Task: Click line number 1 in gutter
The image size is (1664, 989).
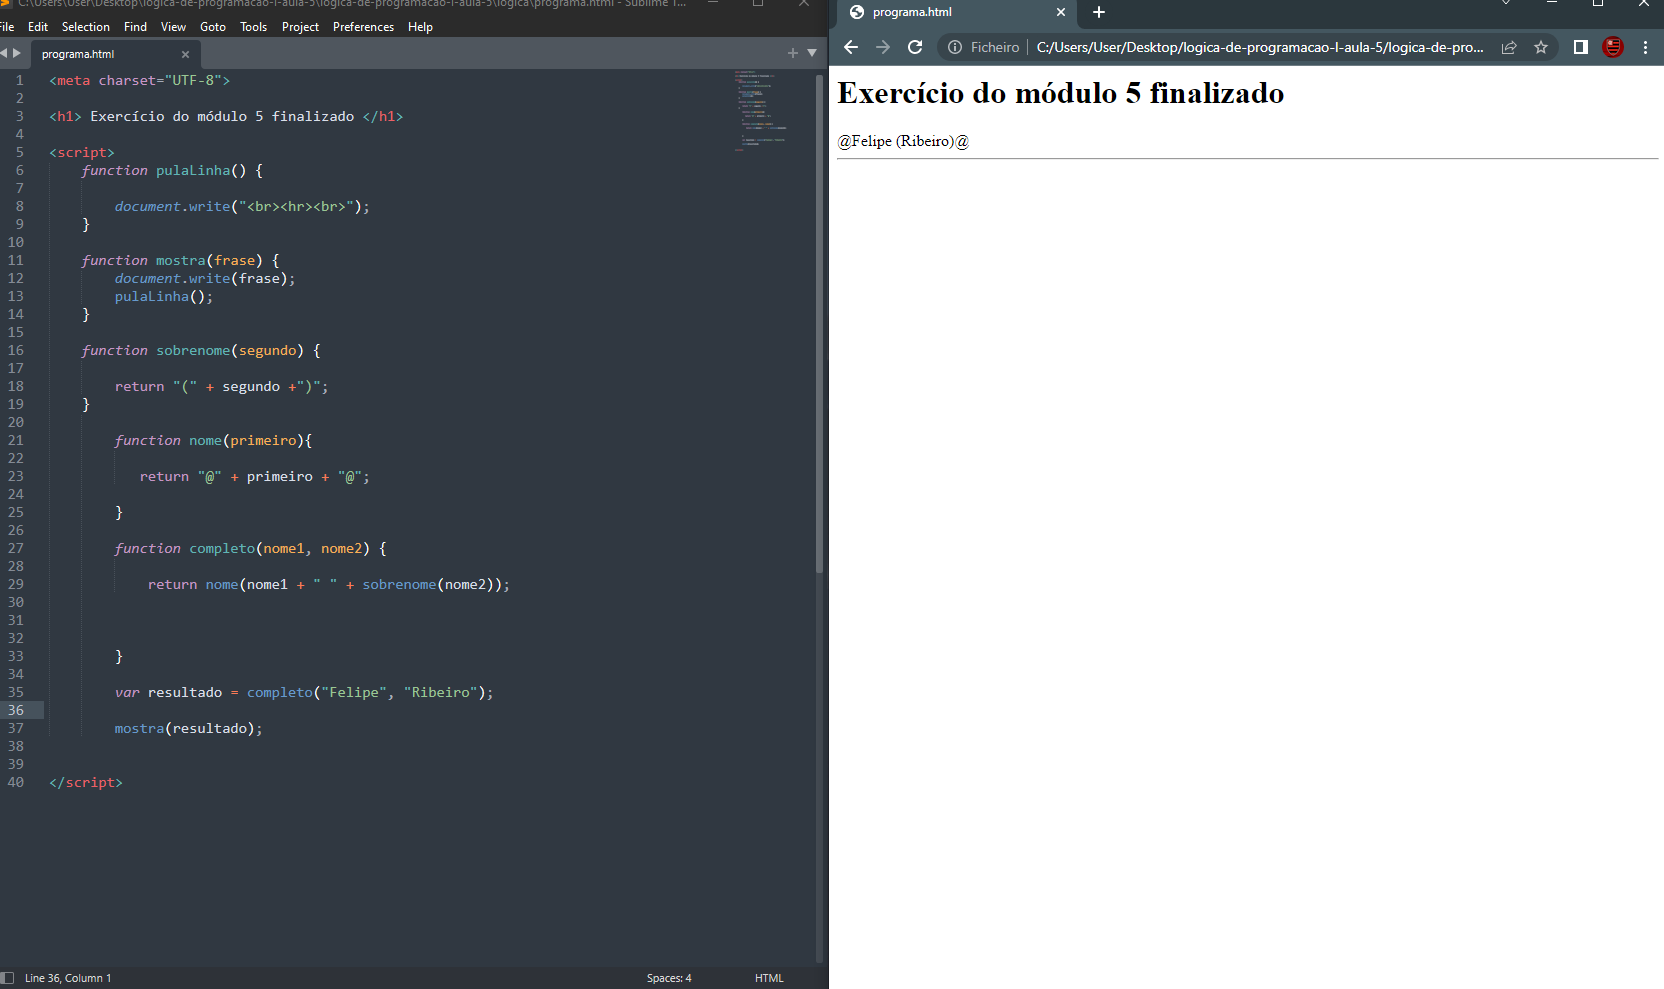Action: click(x=19, y=80)
